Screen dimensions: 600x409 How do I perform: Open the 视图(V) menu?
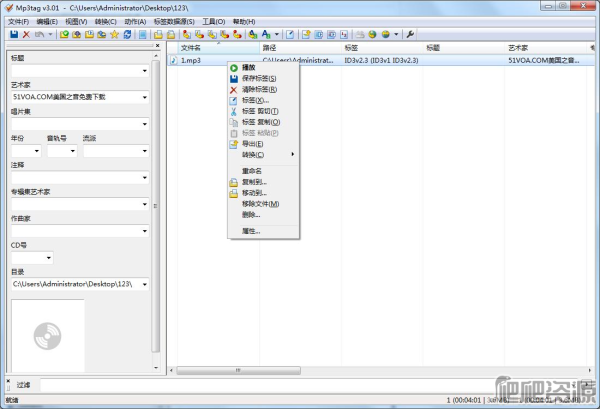76,22
